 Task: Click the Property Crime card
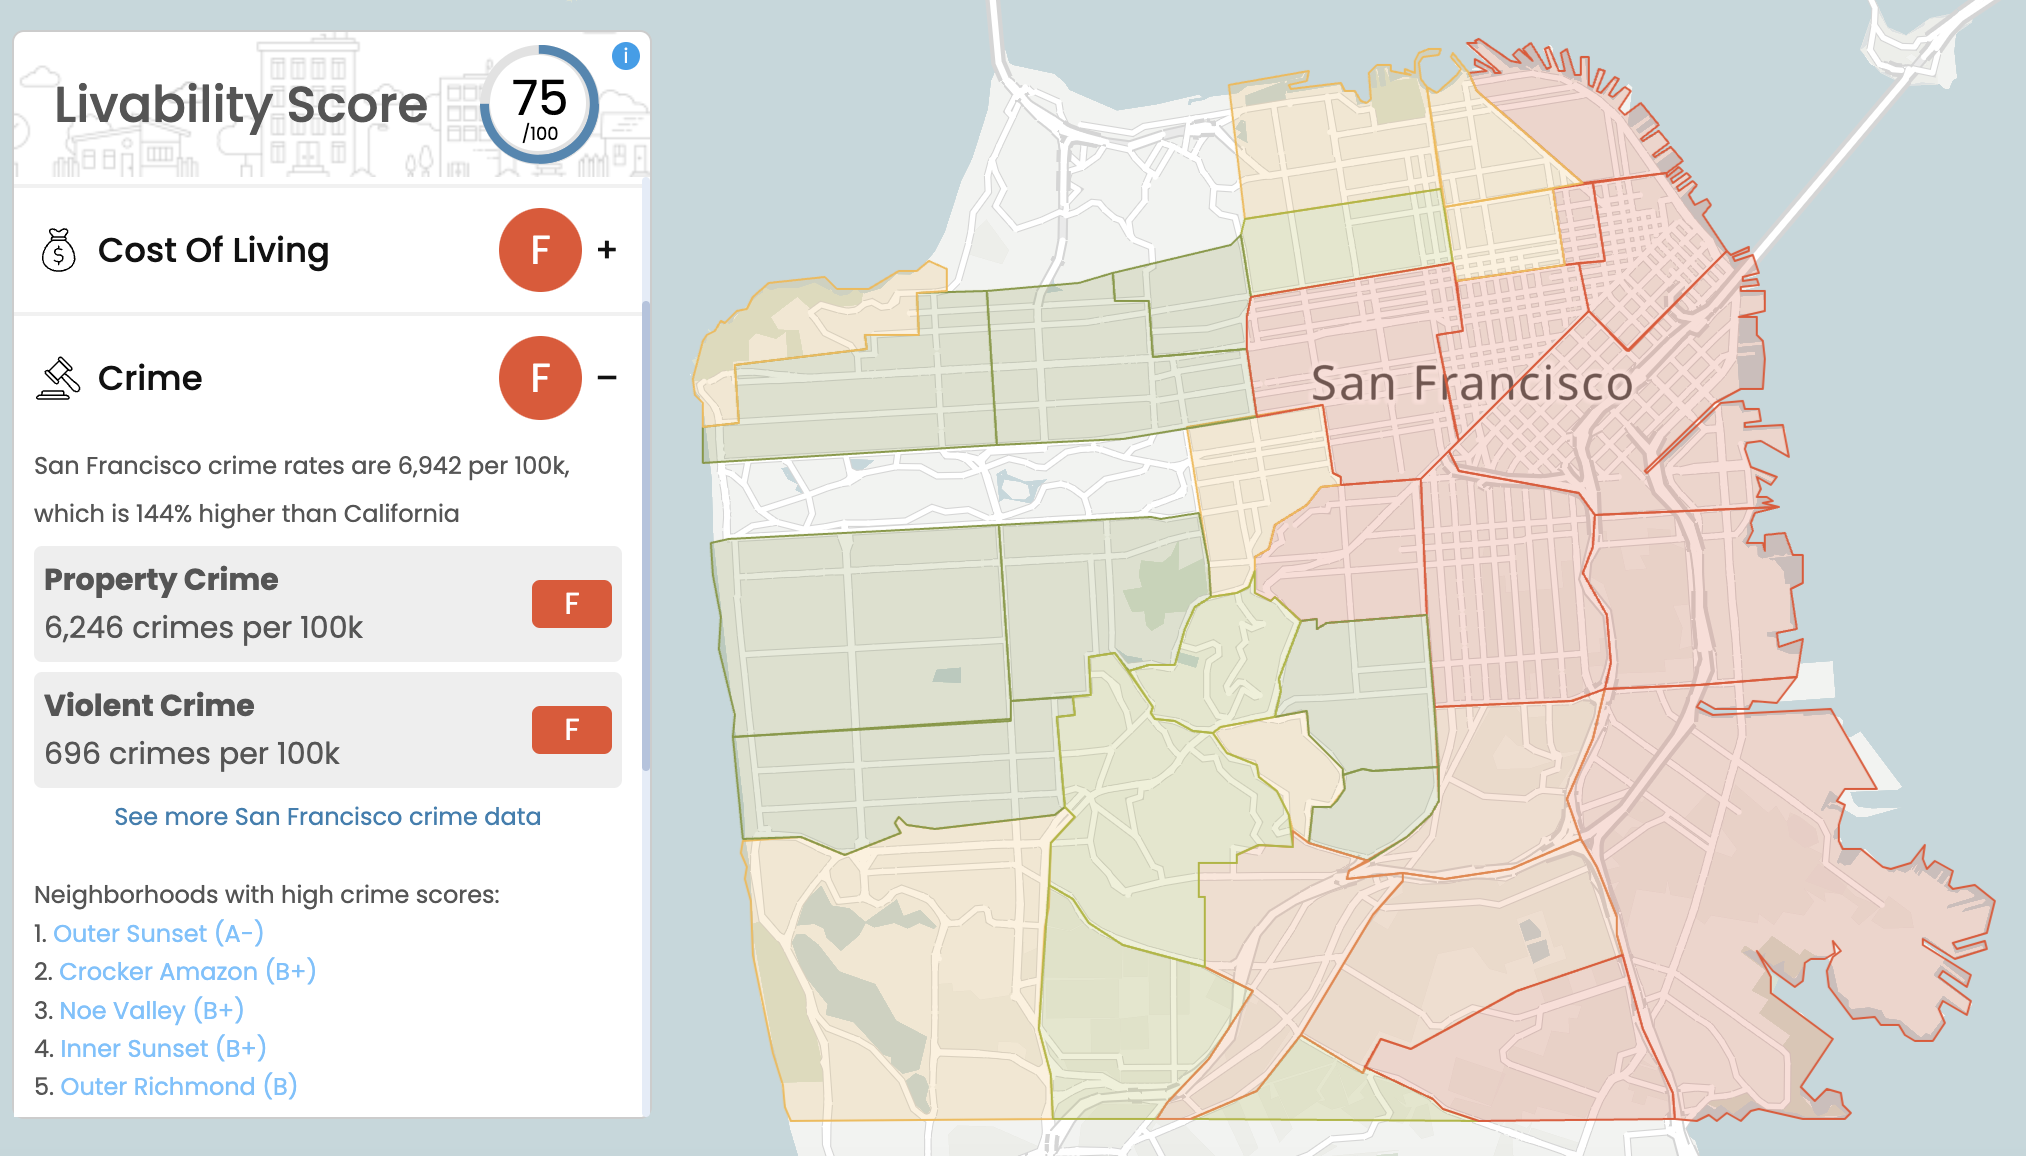328,604
